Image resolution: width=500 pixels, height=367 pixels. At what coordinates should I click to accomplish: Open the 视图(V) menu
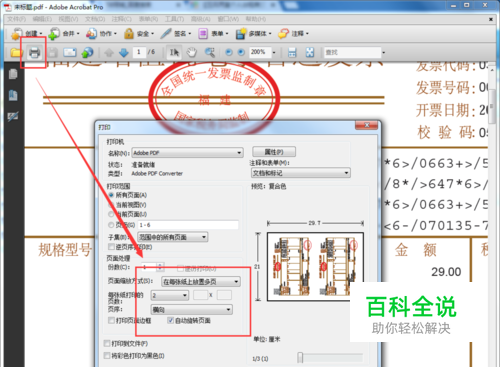68,19
